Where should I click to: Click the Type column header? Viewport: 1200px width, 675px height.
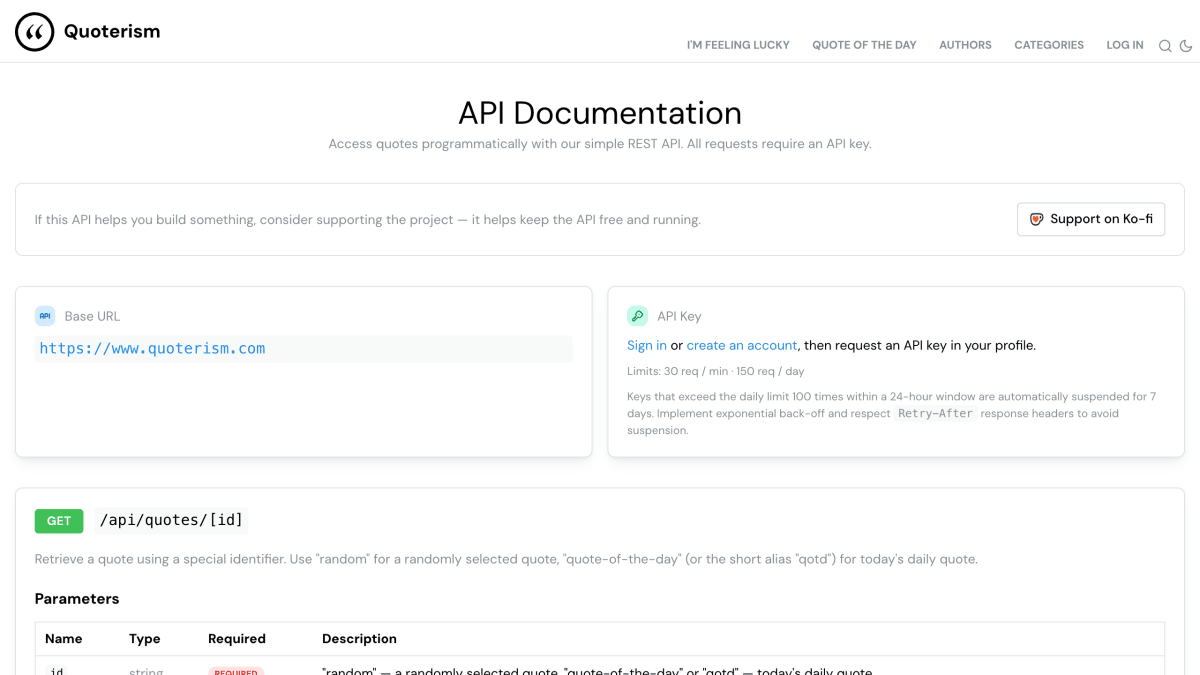(145, 639)
